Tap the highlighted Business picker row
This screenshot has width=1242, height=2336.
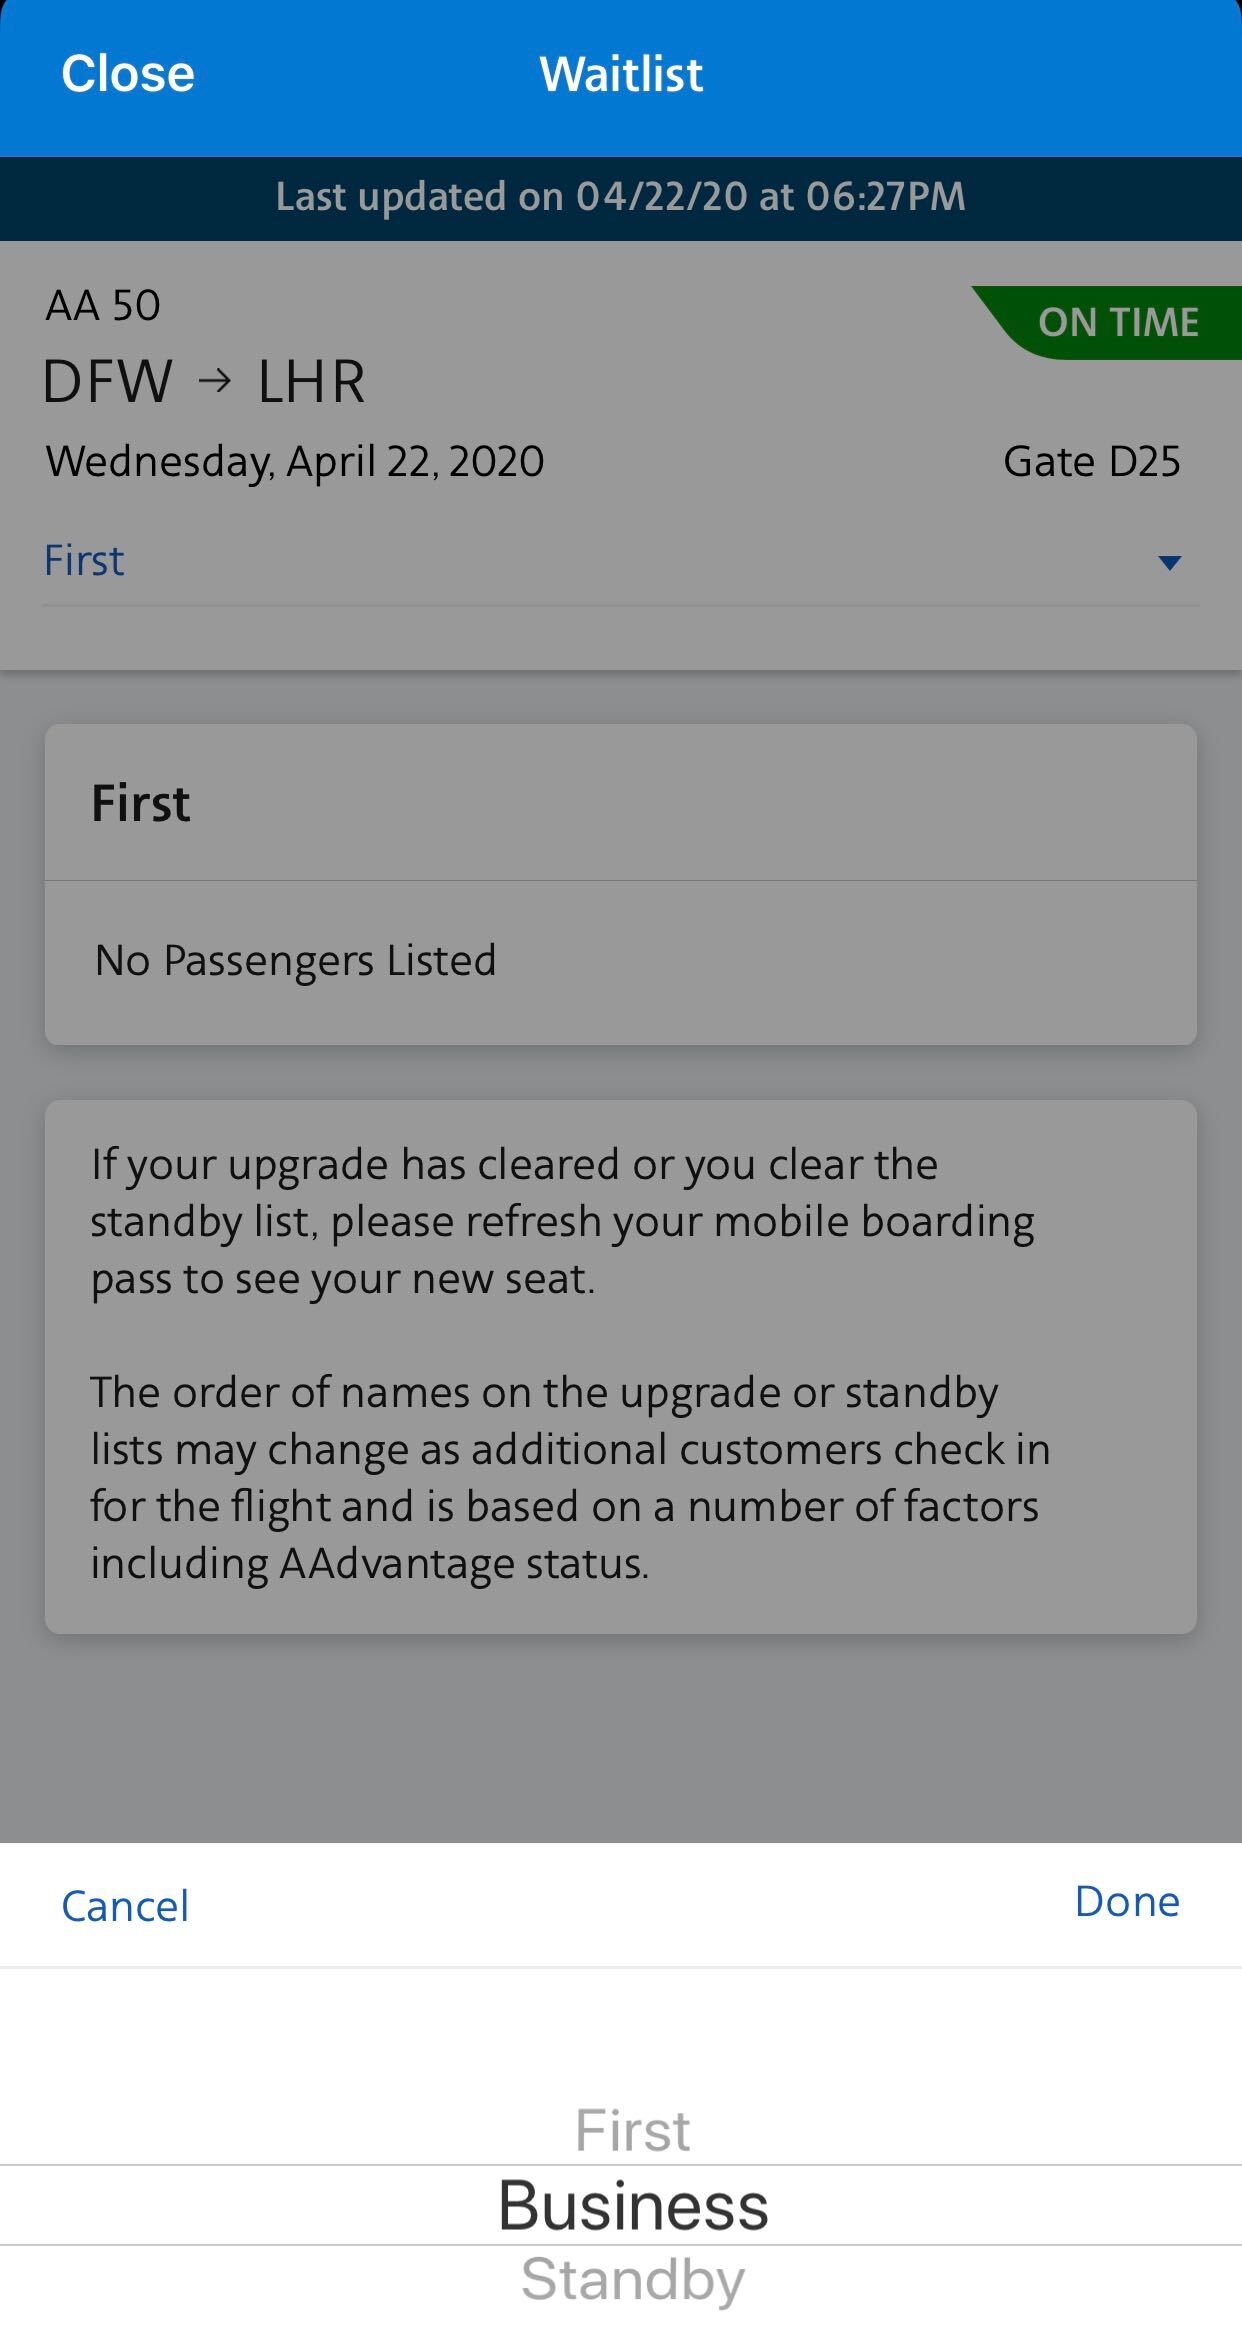click(x=632, y=2205)
